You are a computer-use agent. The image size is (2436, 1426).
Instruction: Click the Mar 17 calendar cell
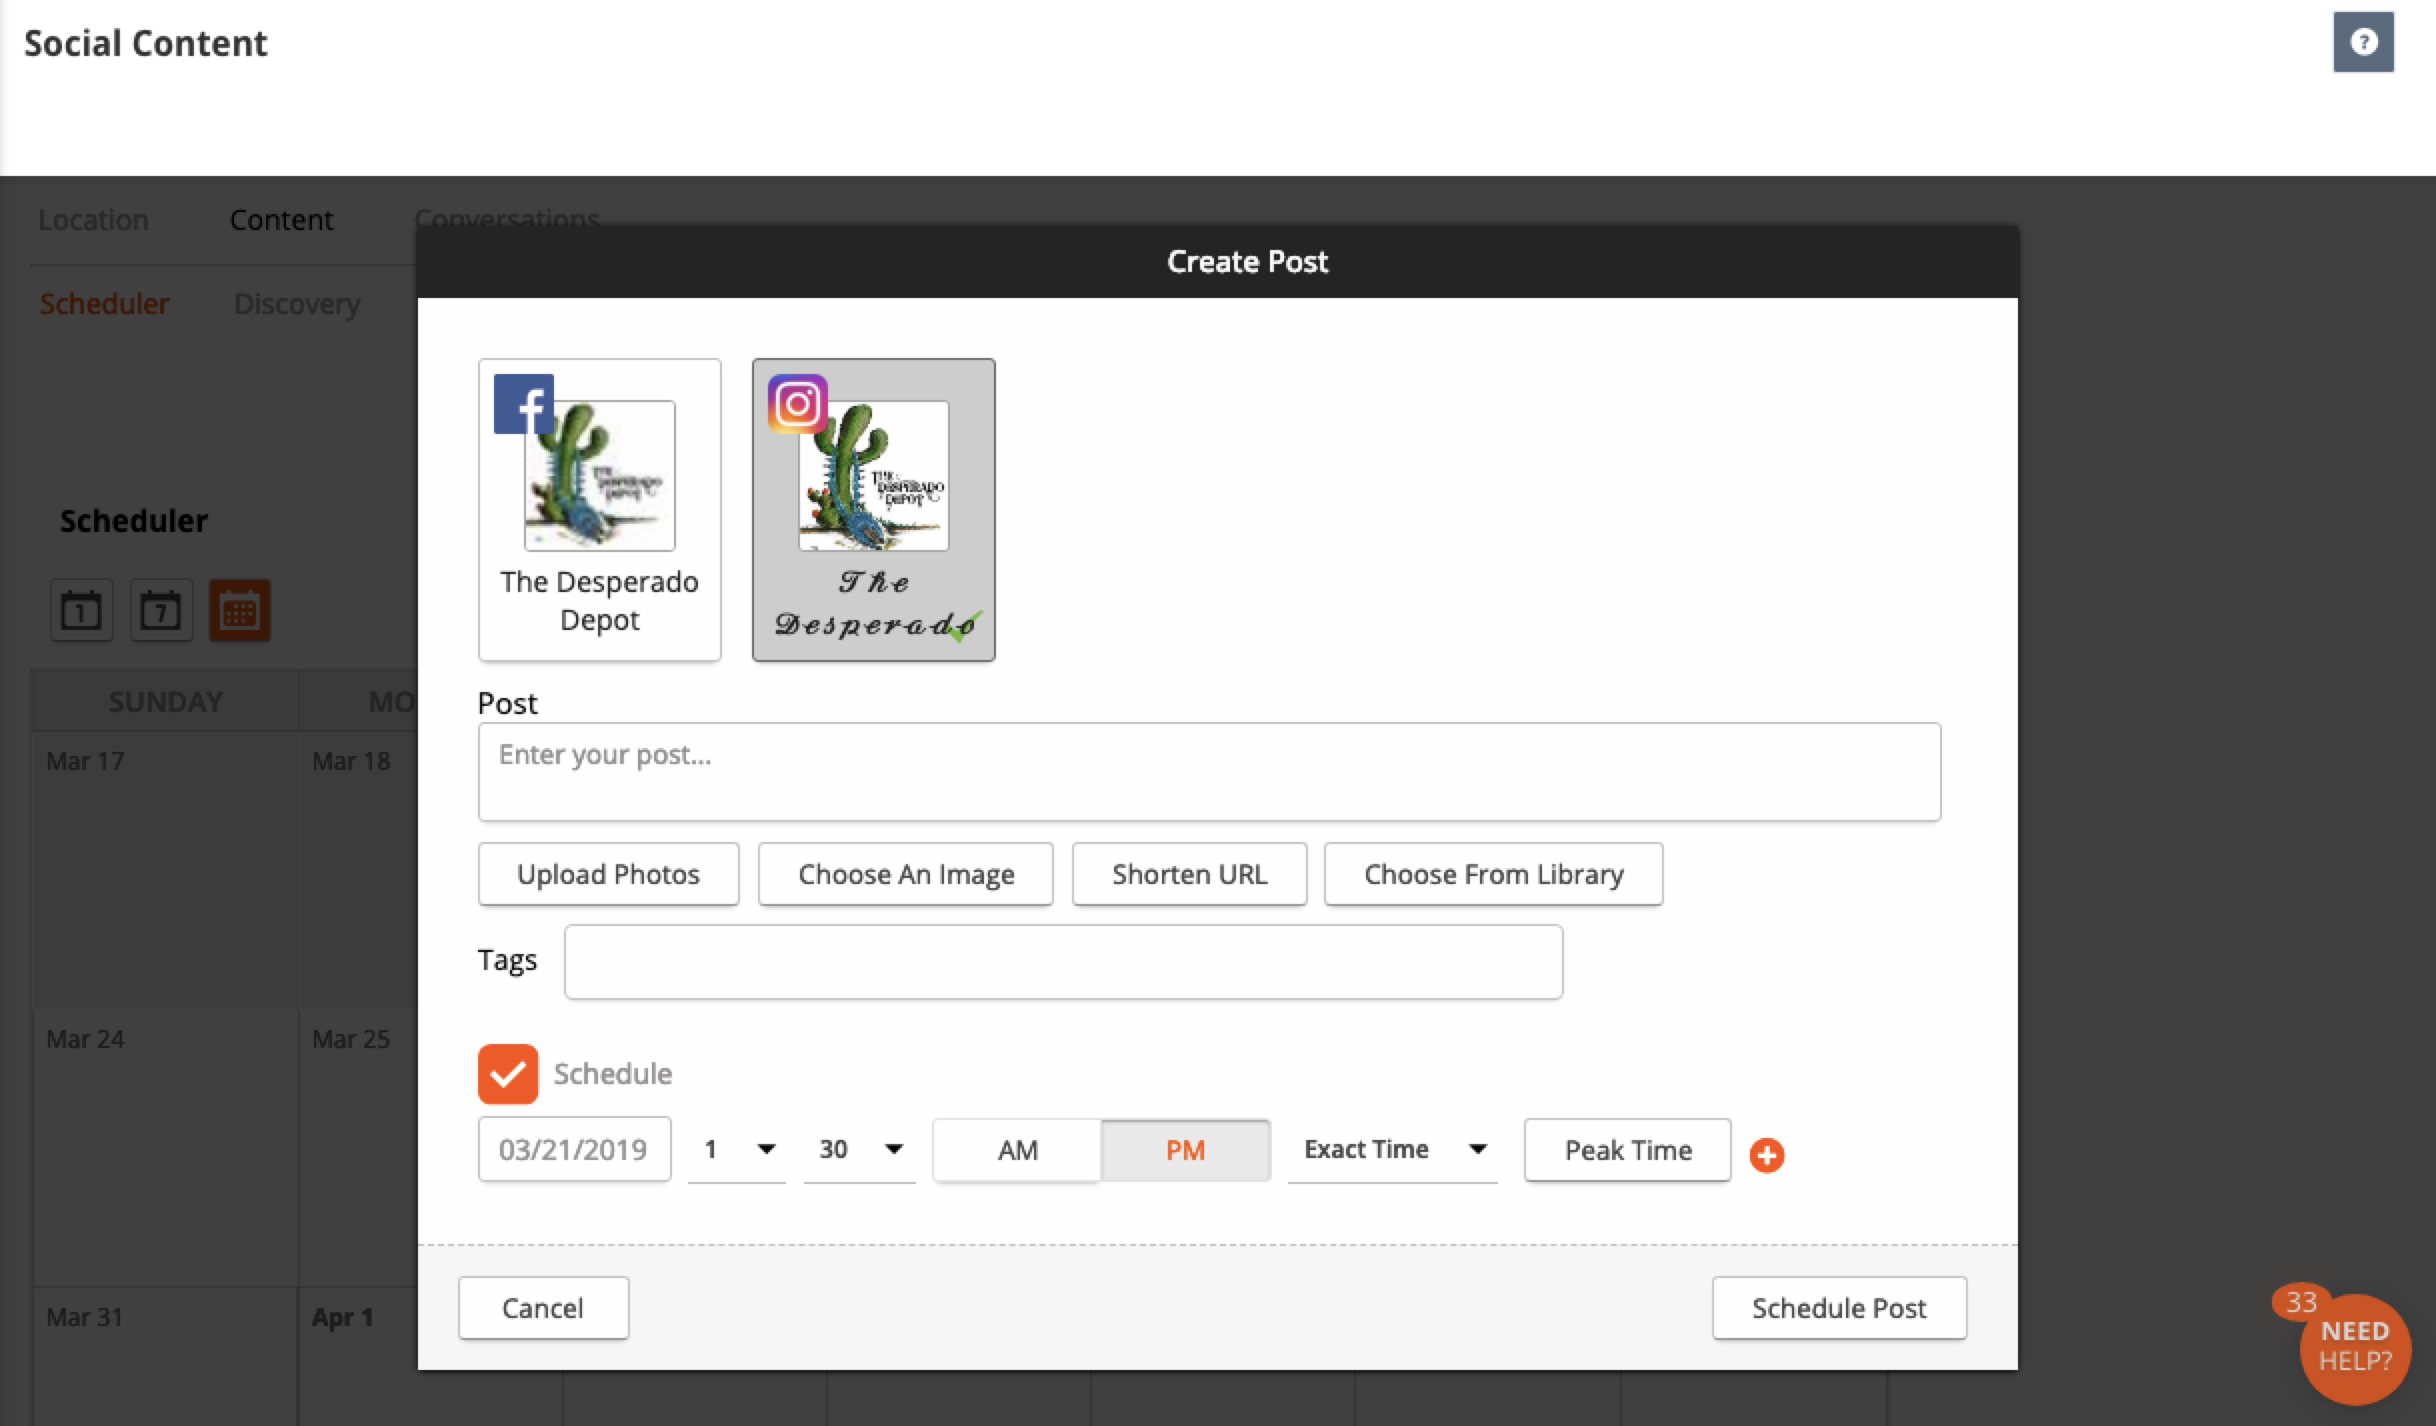coord(165,870)
